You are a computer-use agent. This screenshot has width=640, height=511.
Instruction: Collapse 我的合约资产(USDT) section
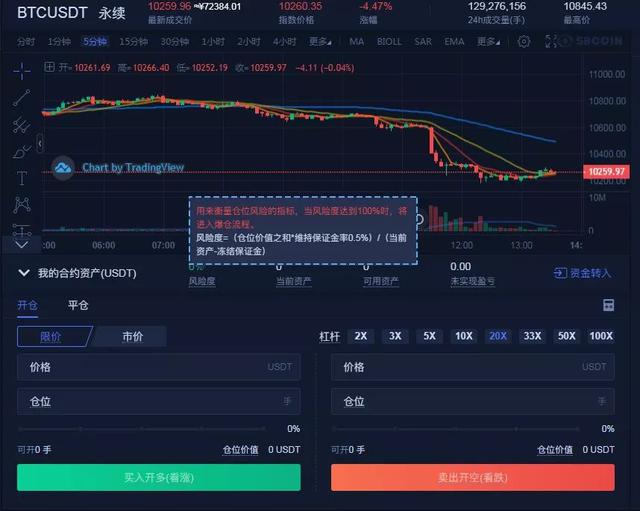coord(24,273)
